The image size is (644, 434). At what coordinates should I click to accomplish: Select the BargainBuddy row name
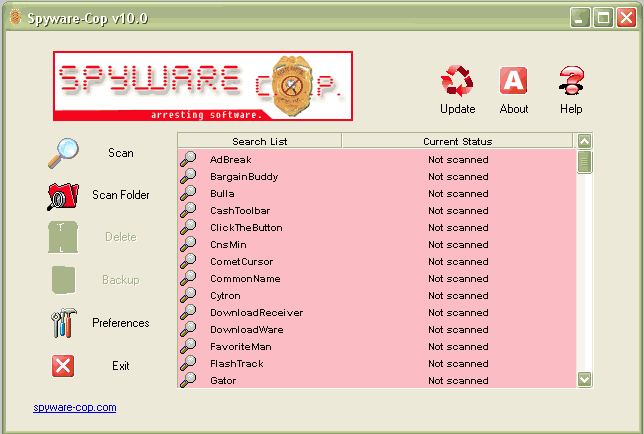coord(244,177)
